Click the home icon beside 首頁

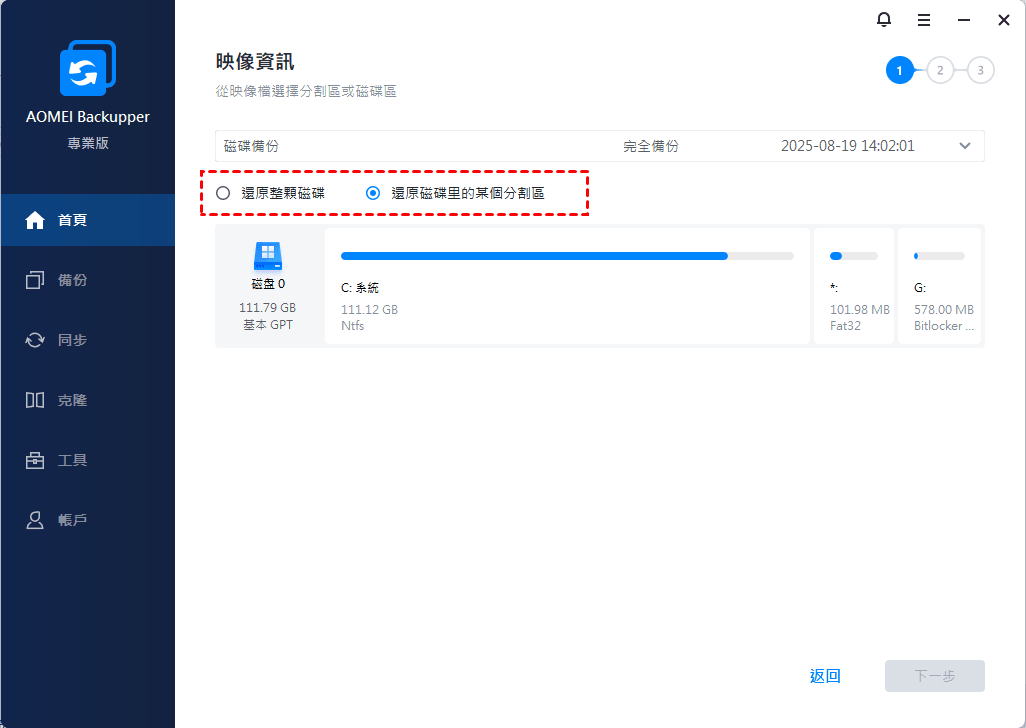(x=35, y=220)
